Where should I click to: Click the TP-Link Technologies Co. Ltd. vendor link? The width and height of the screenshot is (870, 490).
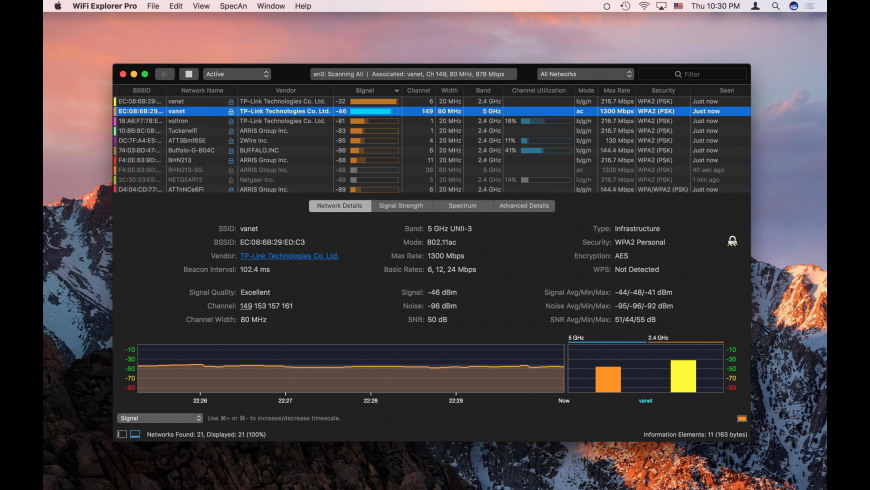coord(289,256)
